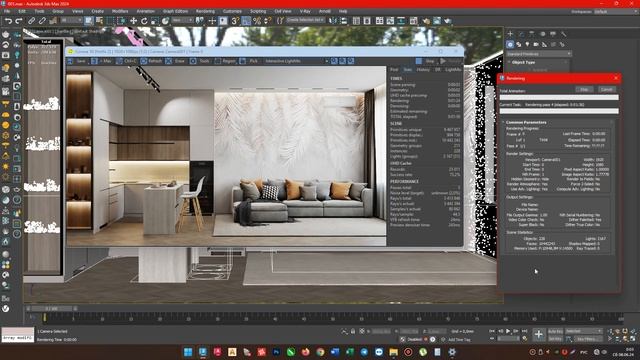Select the Shapes category button
Image resolution: width=640 pixels, height=360 pixels.
[519, 44]
